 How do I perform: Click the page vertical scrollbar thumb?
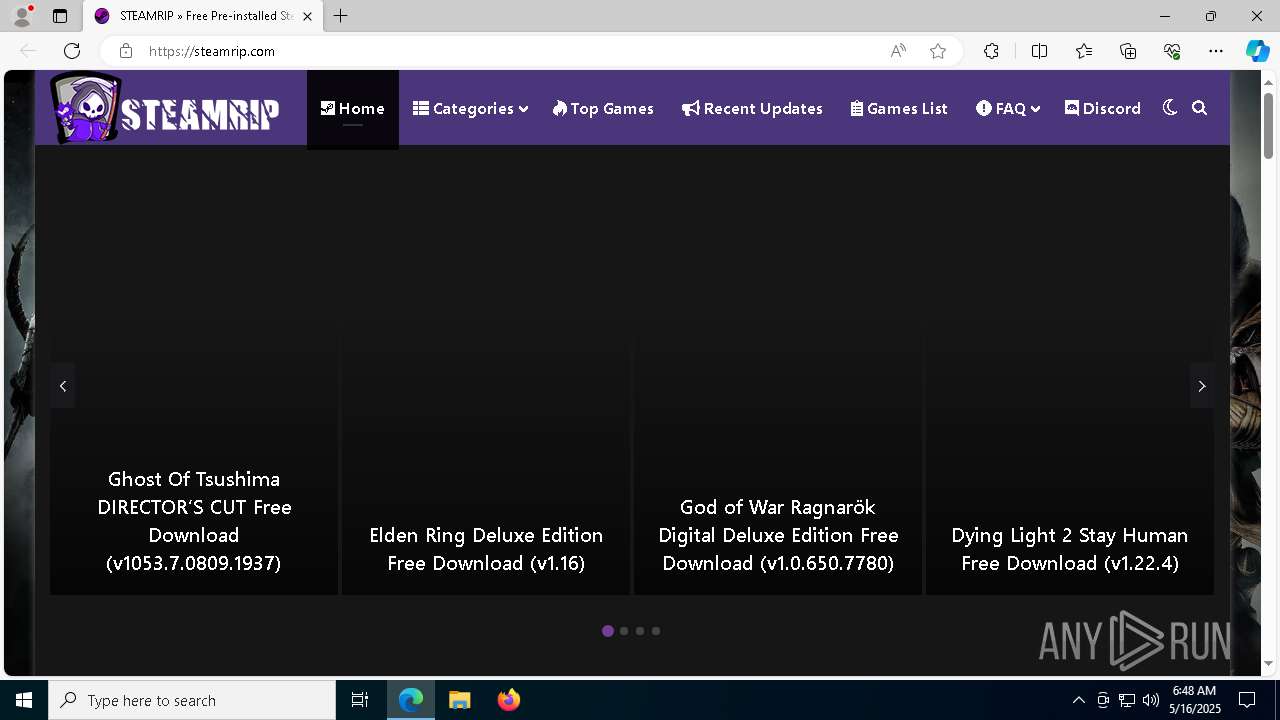pos(1268,125)
